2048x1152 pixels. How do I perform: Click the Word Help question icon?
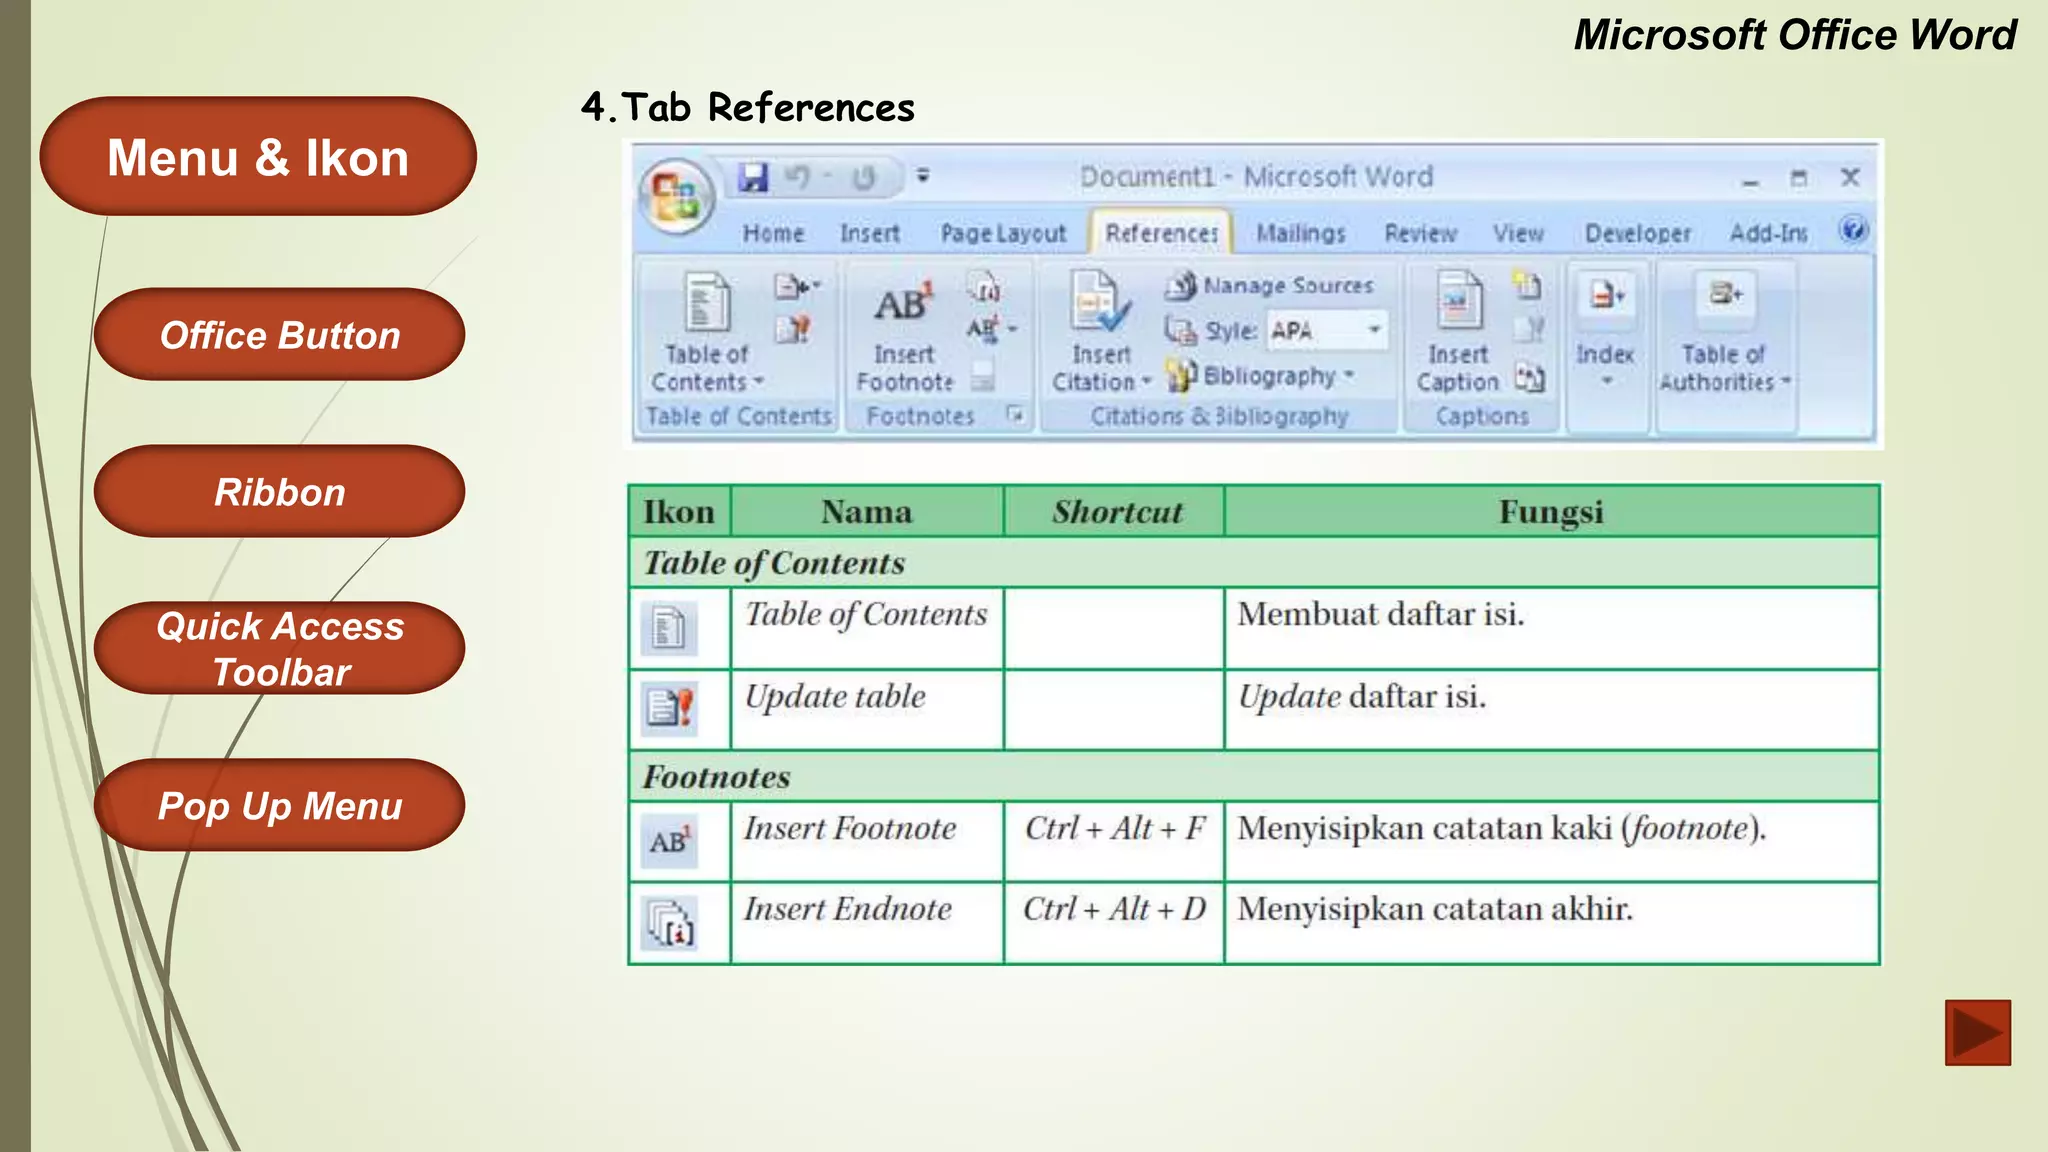click(1853, 230)
